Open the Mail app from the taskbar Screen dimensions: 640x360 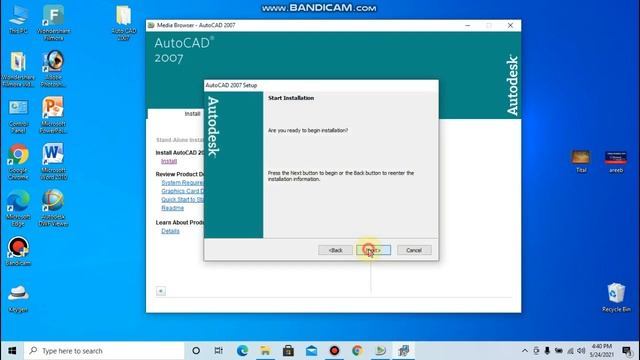(x=311, y=351)
